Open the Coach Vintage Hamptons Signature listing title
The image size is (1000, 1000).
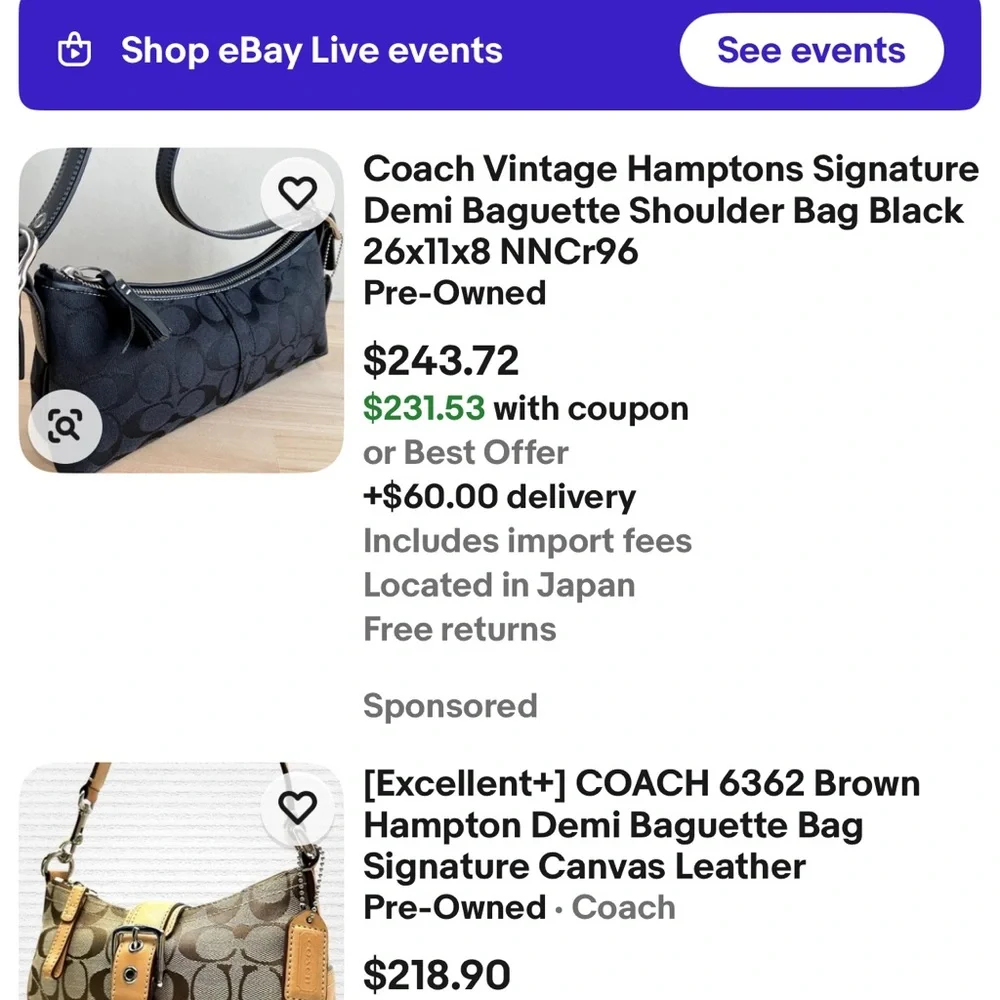670,210
